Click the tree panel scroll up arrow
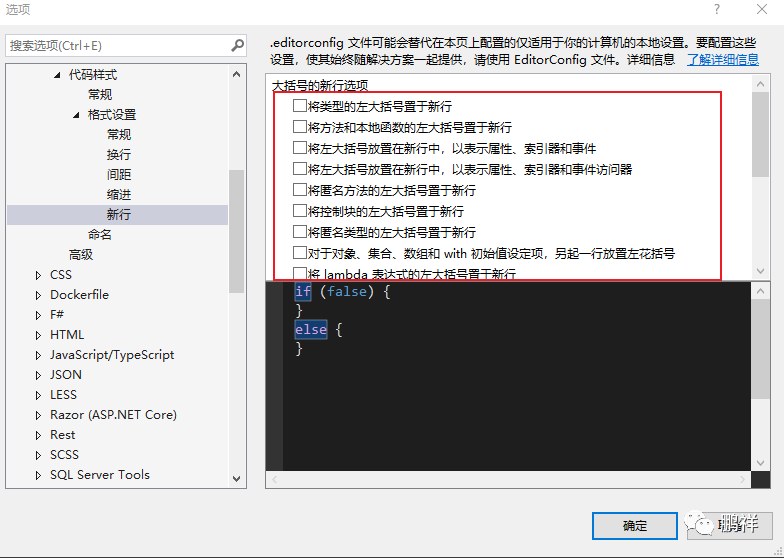 [237, 74]
